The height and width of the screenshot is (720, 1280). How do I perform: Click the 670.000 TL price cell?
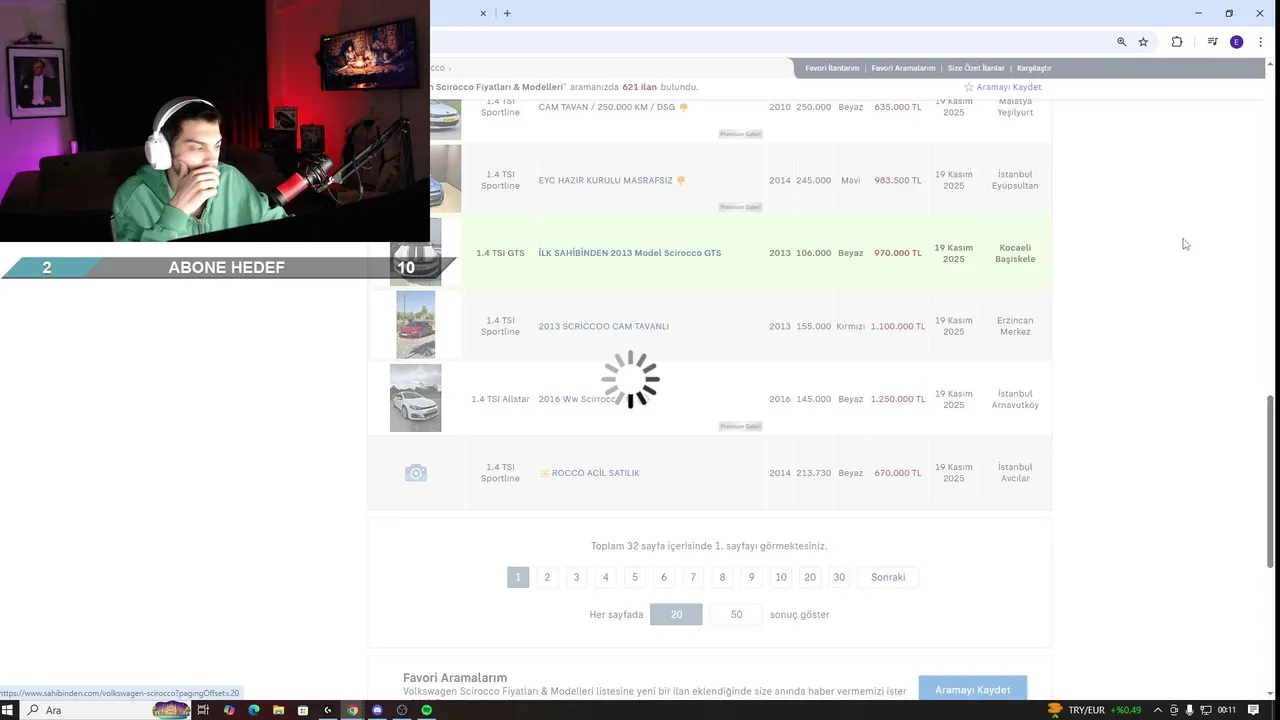click(898, 473)
